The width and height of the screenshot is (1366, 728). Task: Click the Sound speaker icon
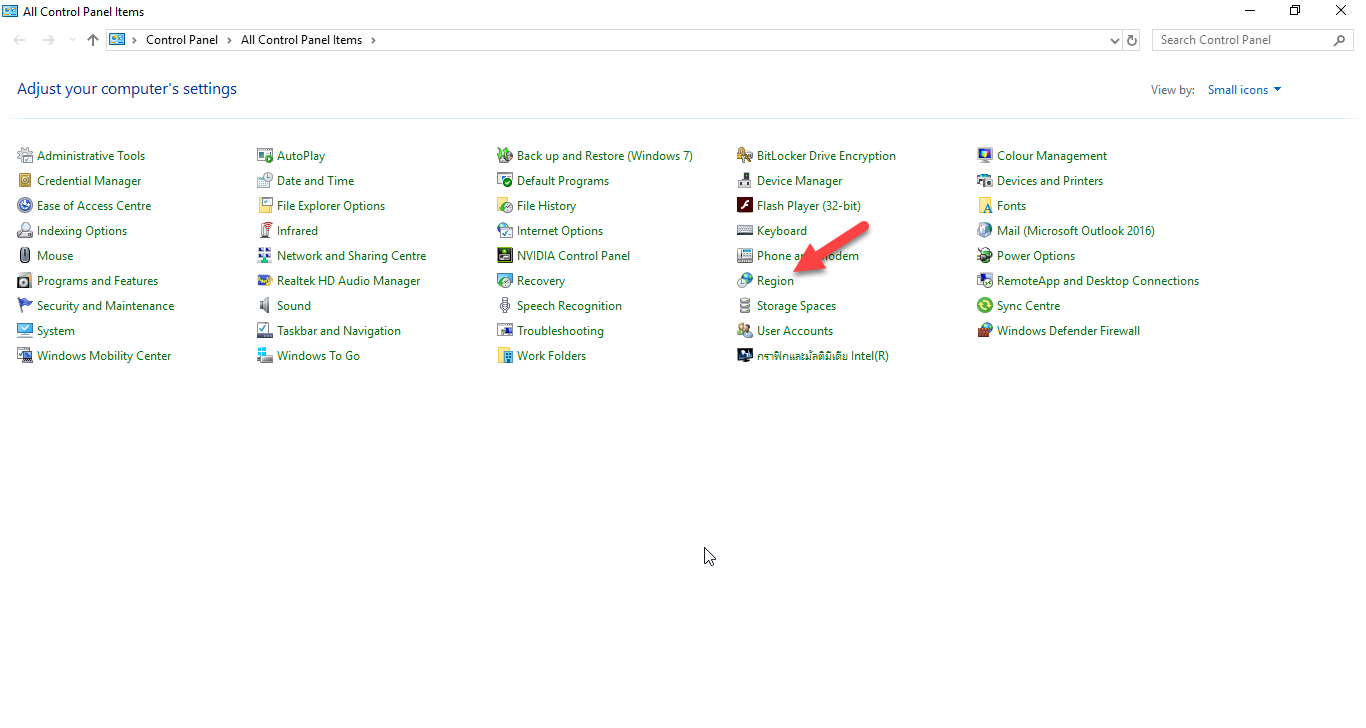point(265,305)
